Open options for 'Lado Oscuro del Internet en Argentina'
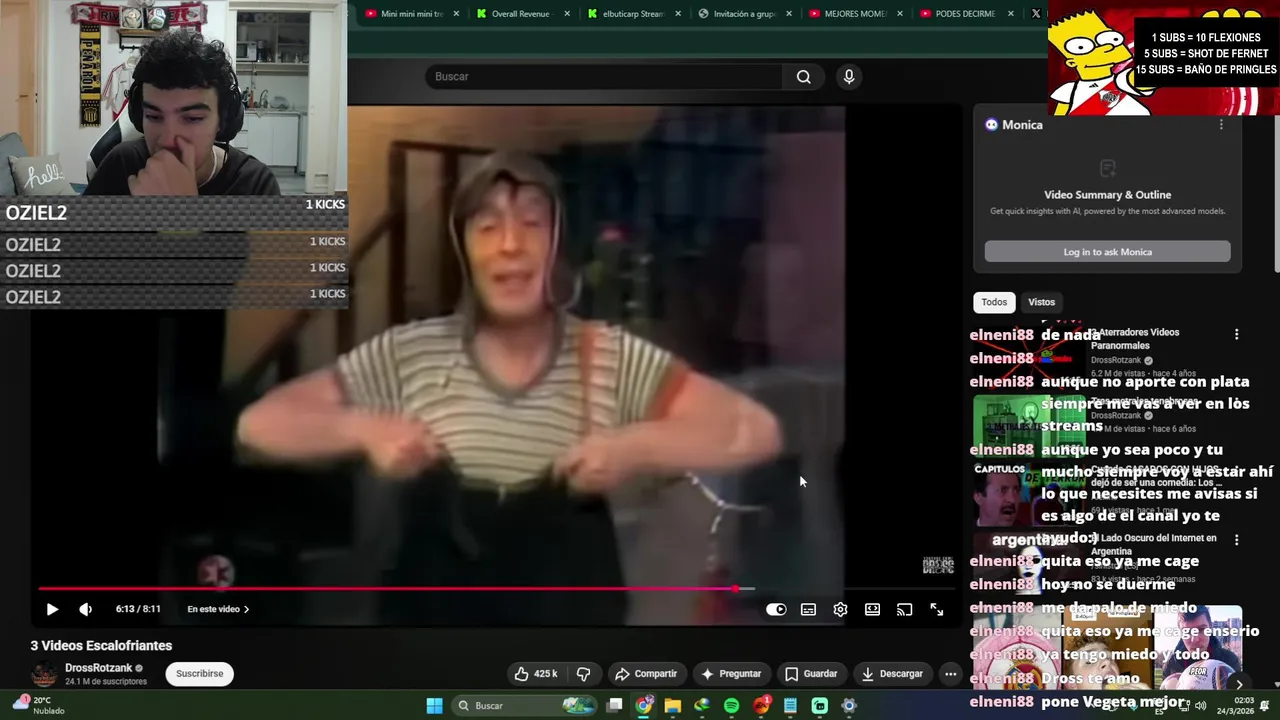The width and height of the screenshot is (1280, 720). pyautogui.click(x=1236, y=540)
